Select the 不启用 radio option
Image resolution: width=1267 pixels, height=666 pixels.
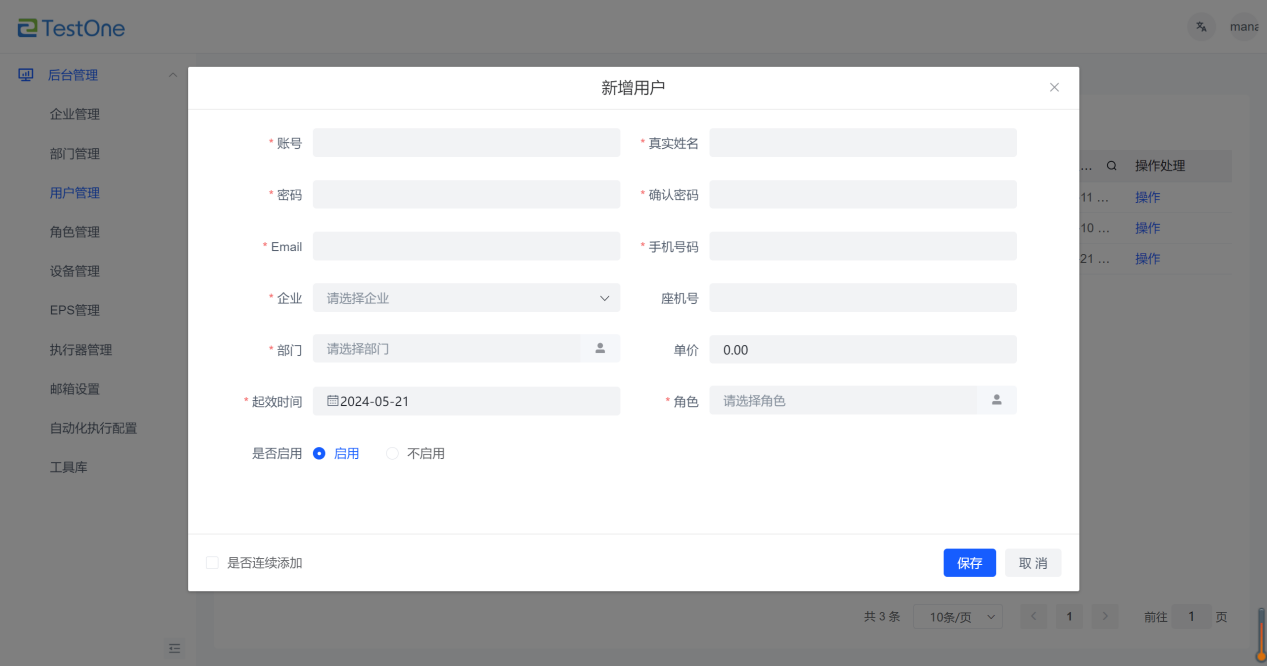pos(415,453)
